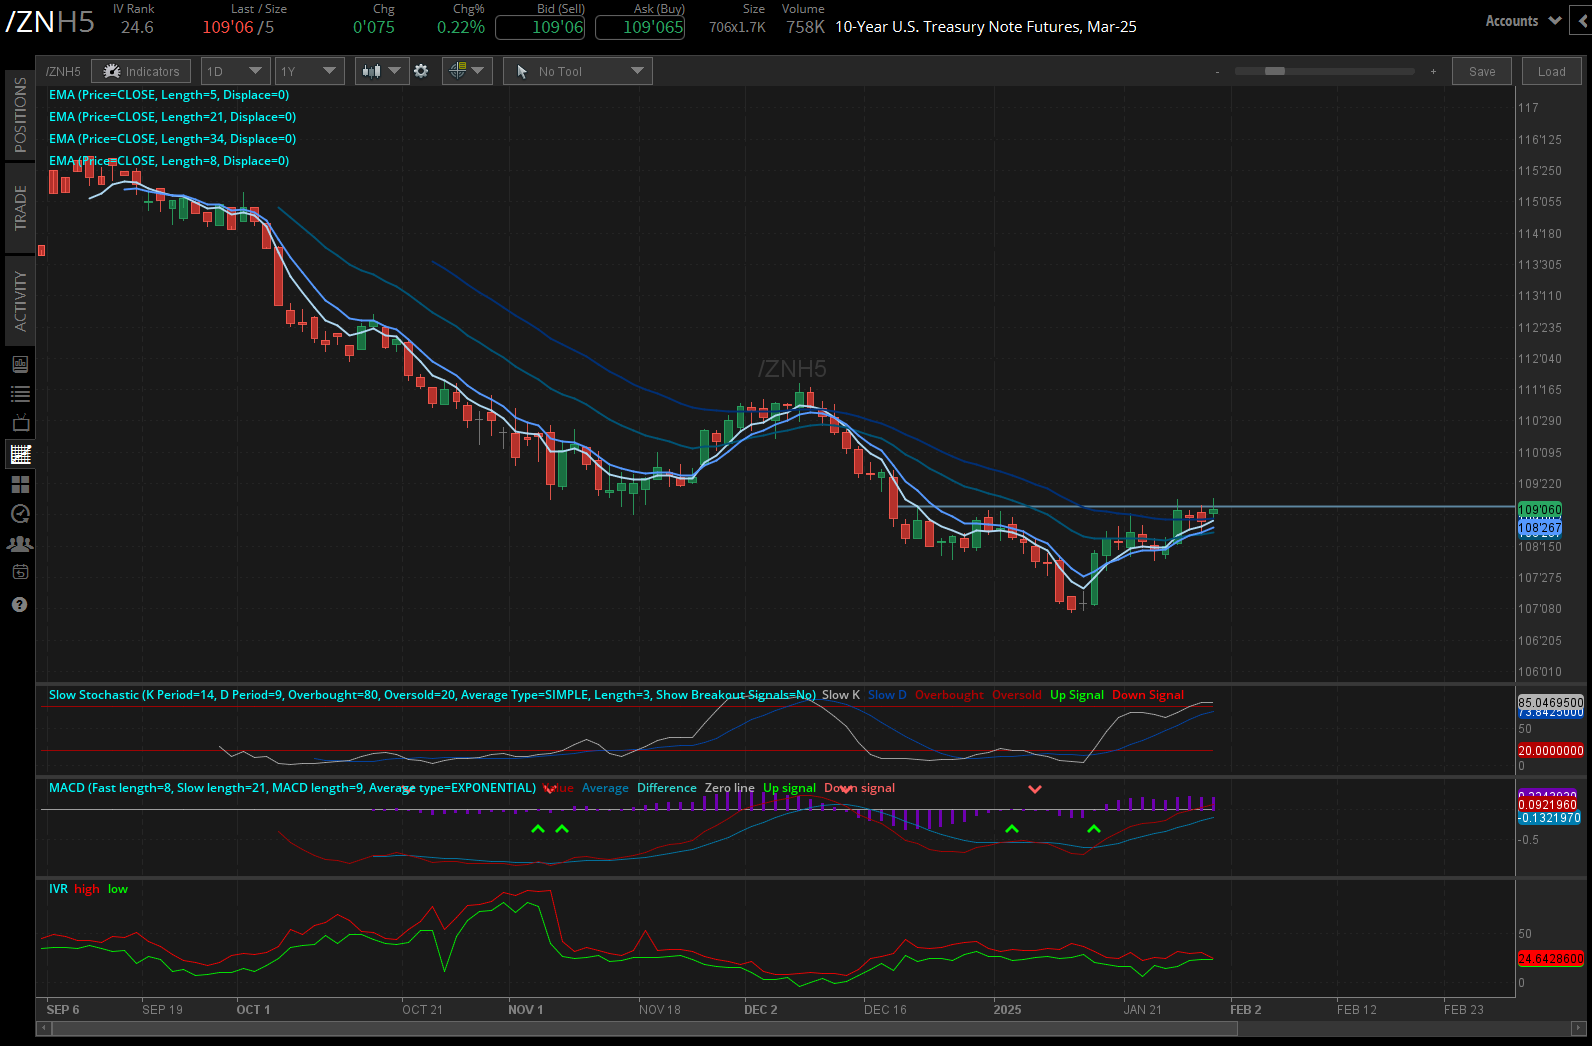This screenshot has height=1046, width=1592.
Task: Open the TV broadcast icon in sidebar
Action: (x=20, y=424)
